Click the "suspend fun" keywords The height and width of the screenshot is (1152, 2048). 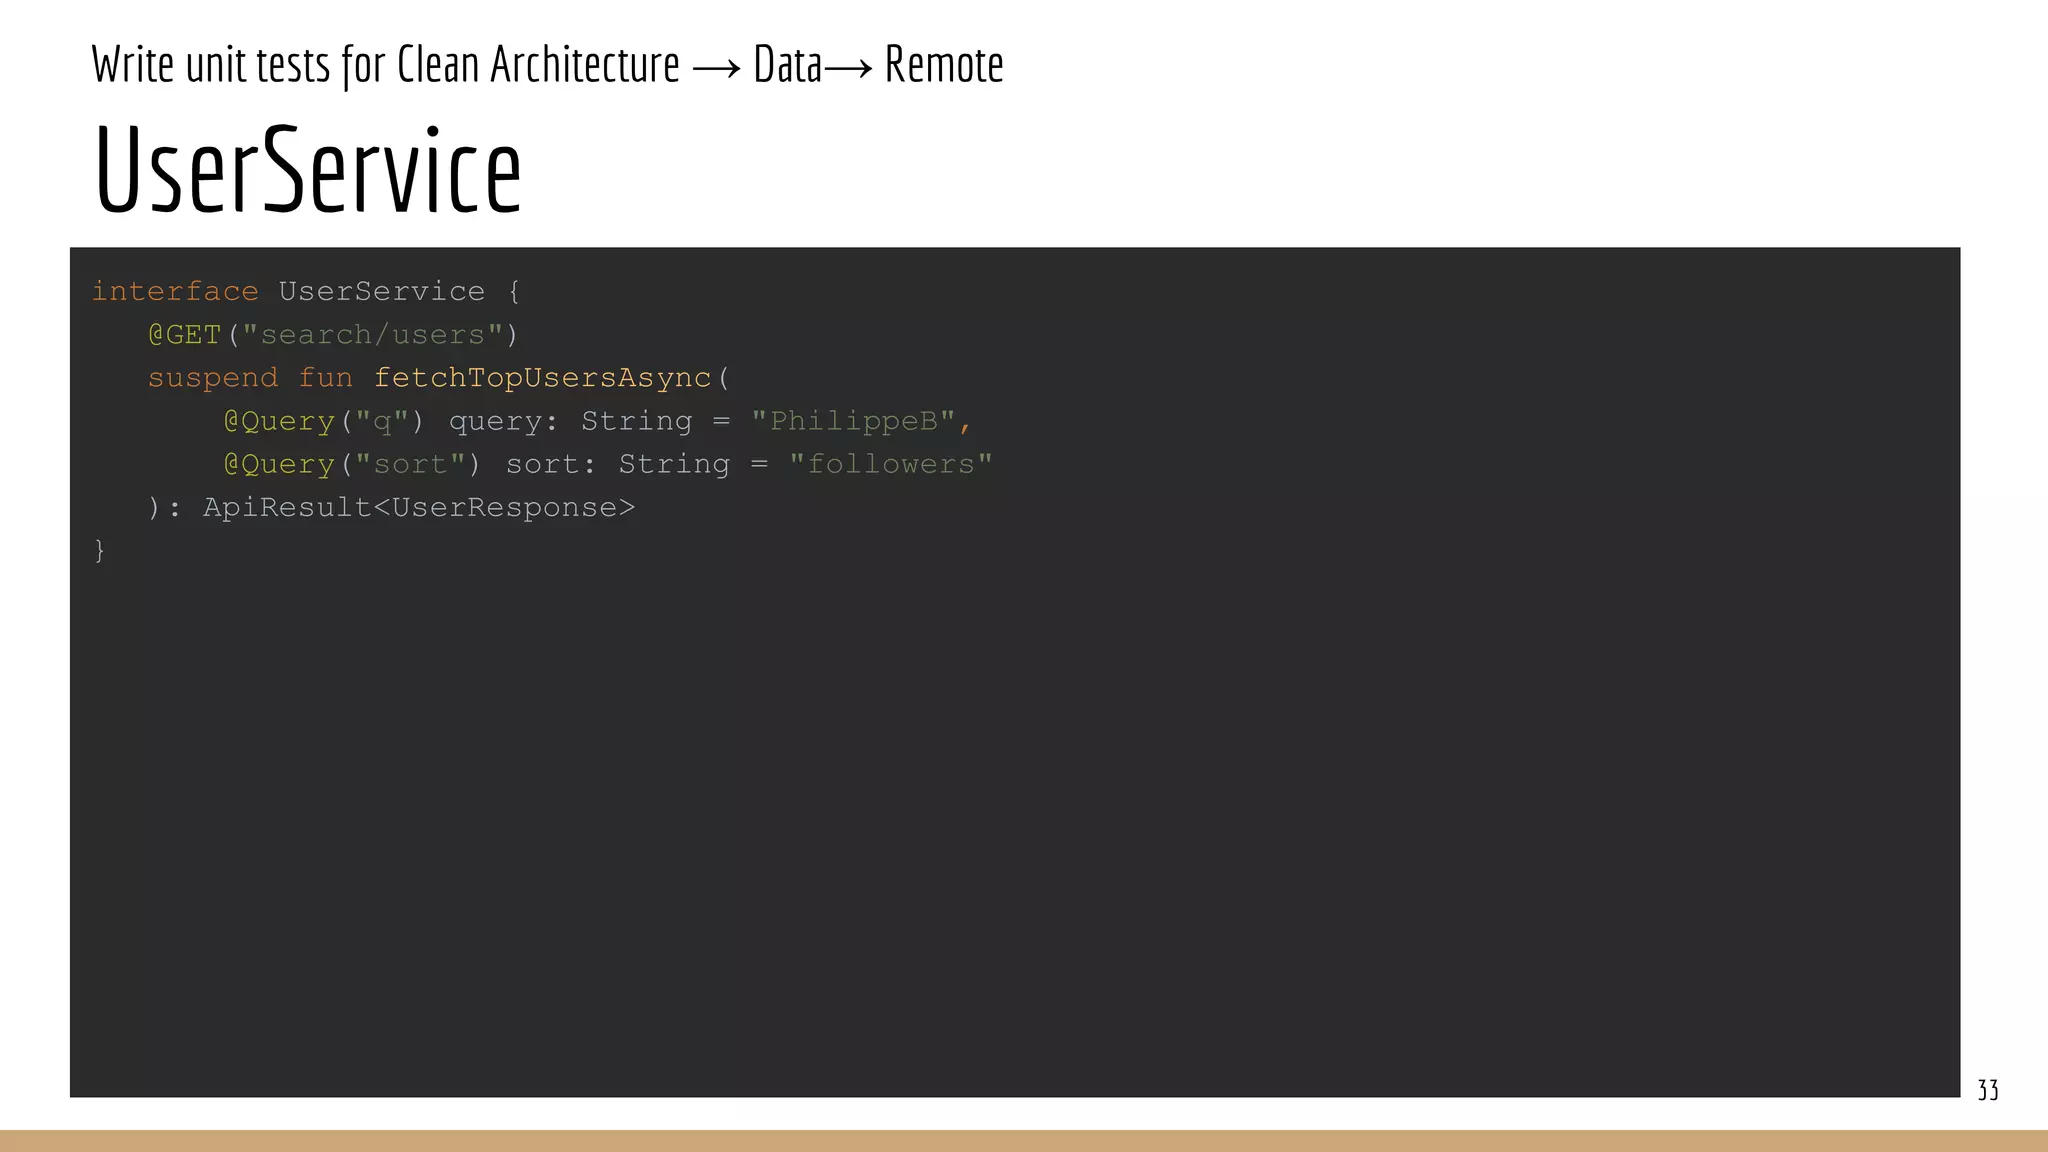point(250,377)
